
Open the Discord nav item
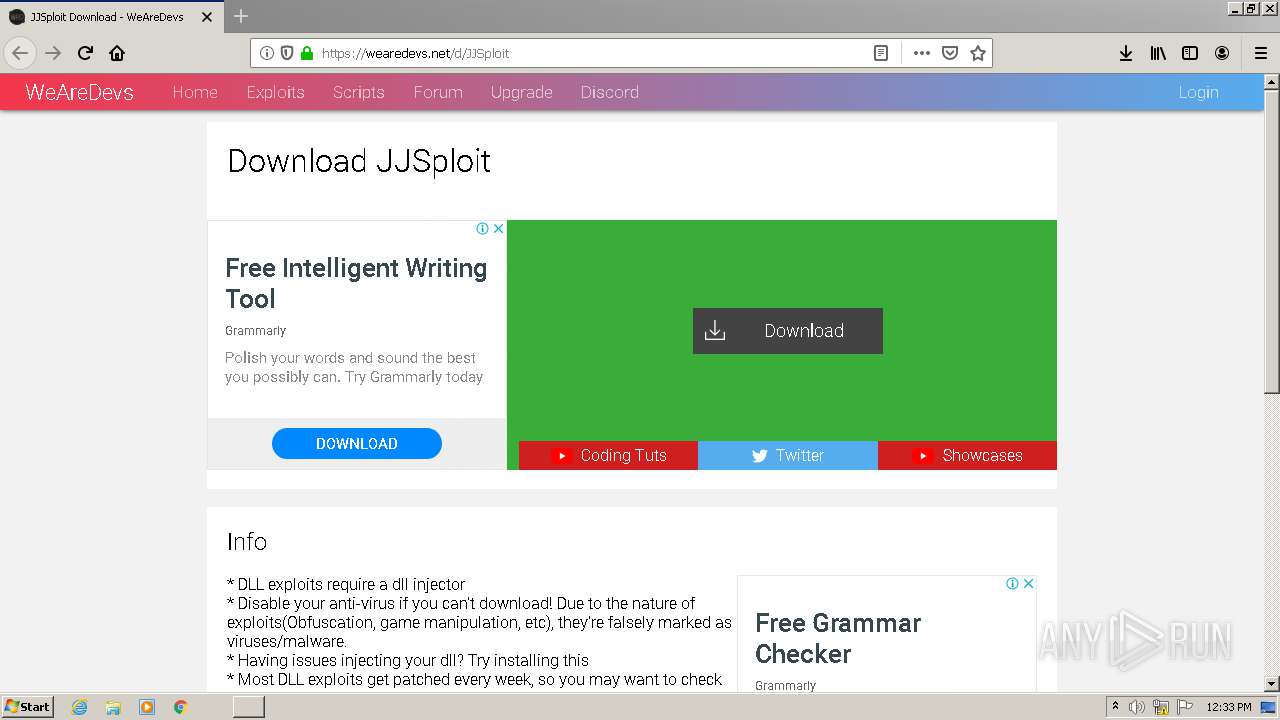609,92
